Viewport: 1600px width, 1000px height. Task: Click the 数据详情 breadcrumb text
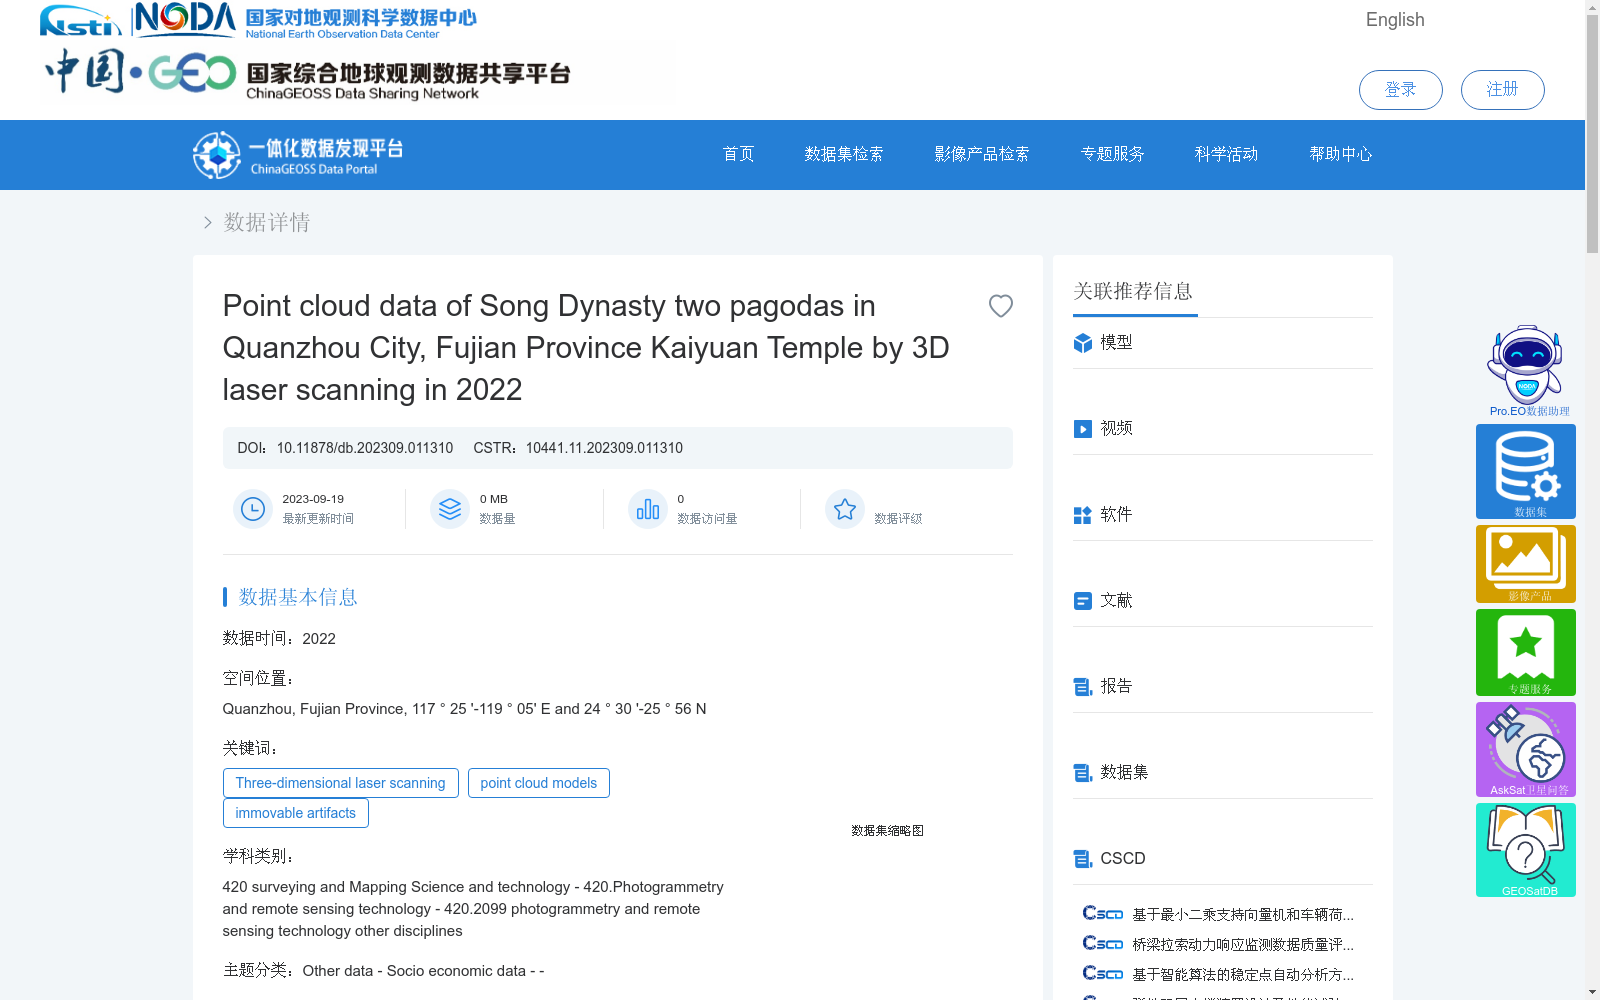pos(267,222)
